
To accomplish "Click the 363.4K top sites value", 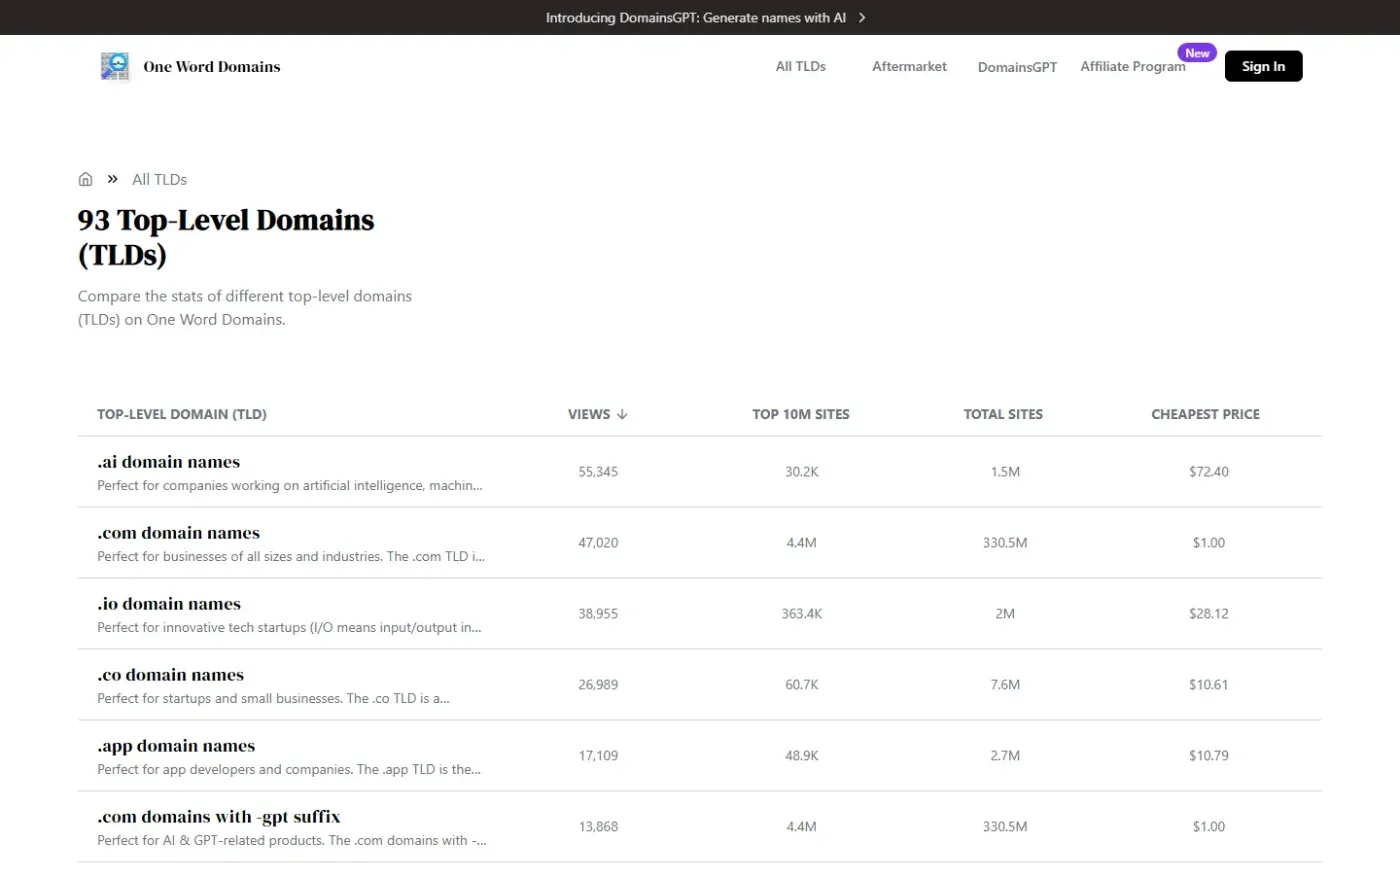I will pyautogui.click(x=802, y=614).
